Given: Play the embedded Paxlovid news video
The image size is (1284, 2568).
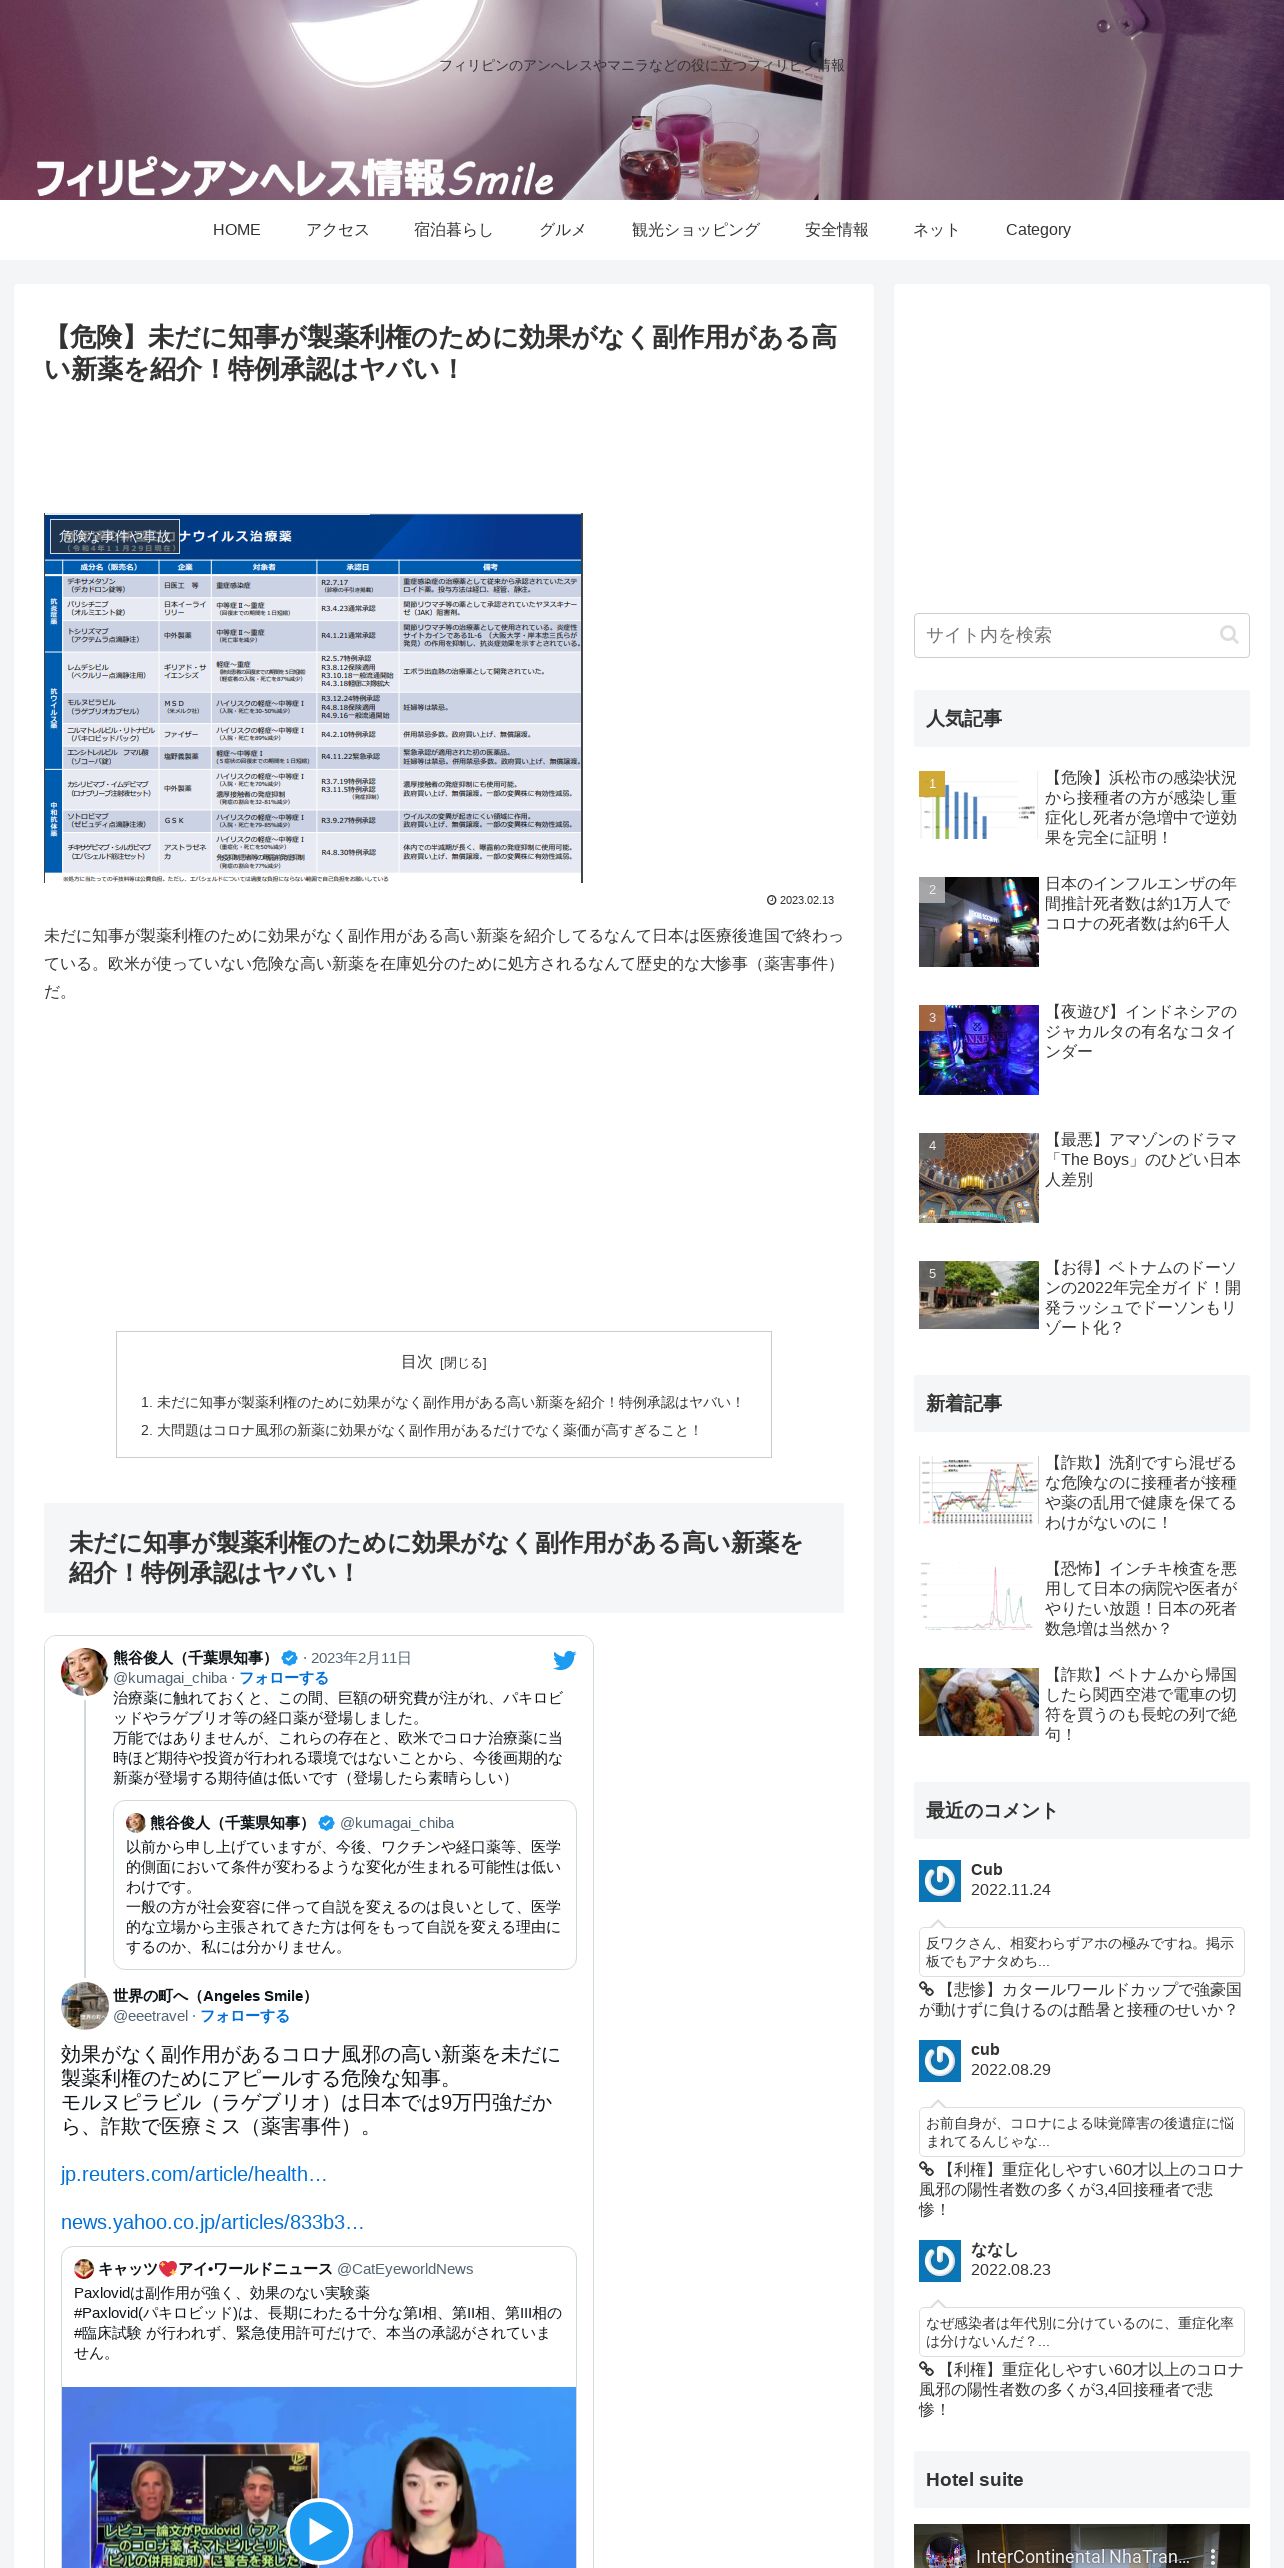Looking at the screenshot, I should point(319,2530).
